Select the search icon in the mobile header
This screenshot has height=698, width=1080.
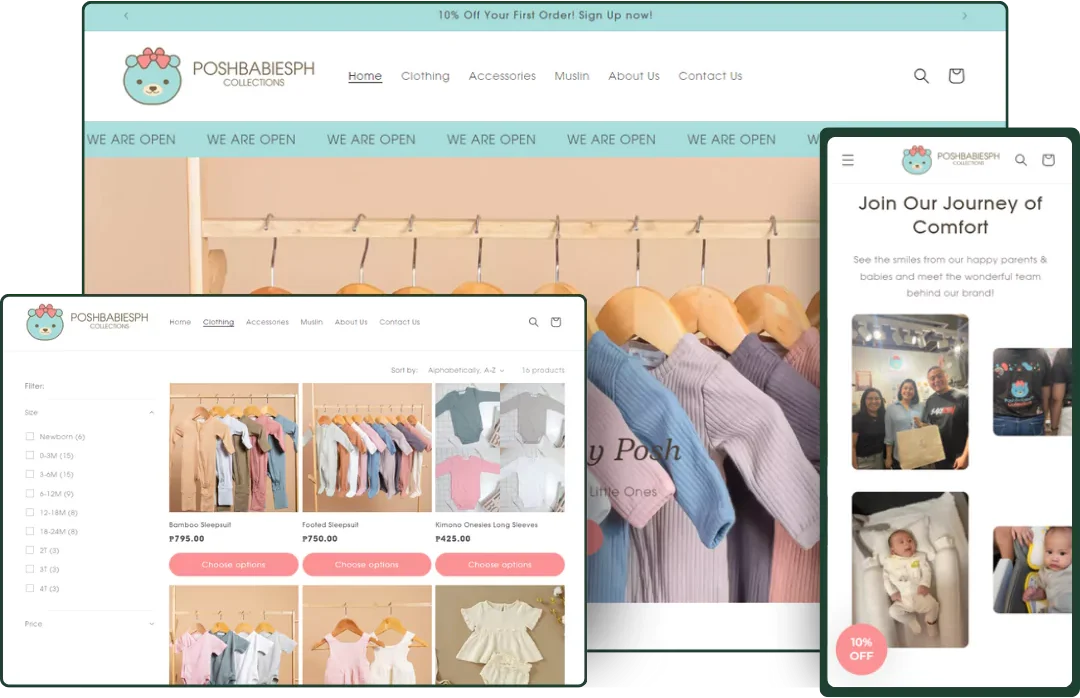1021,159
